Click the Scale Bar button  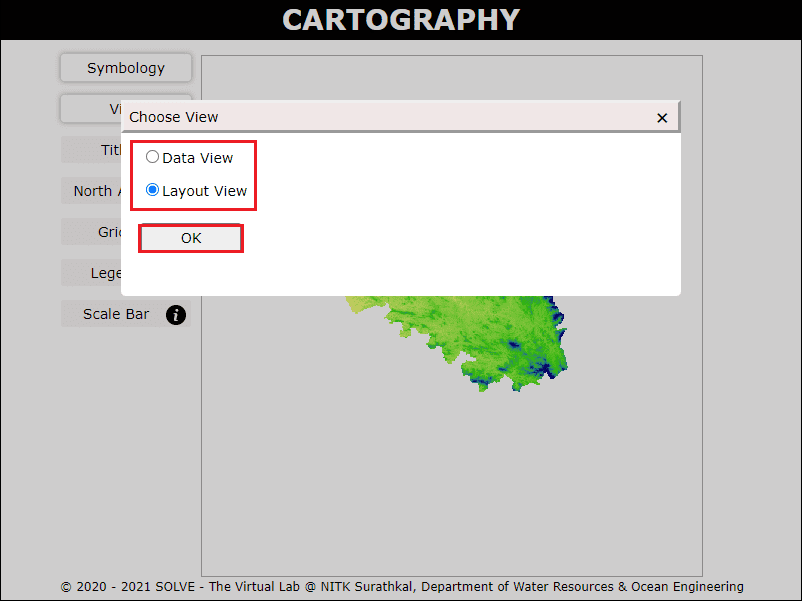(x=115, y=314)
